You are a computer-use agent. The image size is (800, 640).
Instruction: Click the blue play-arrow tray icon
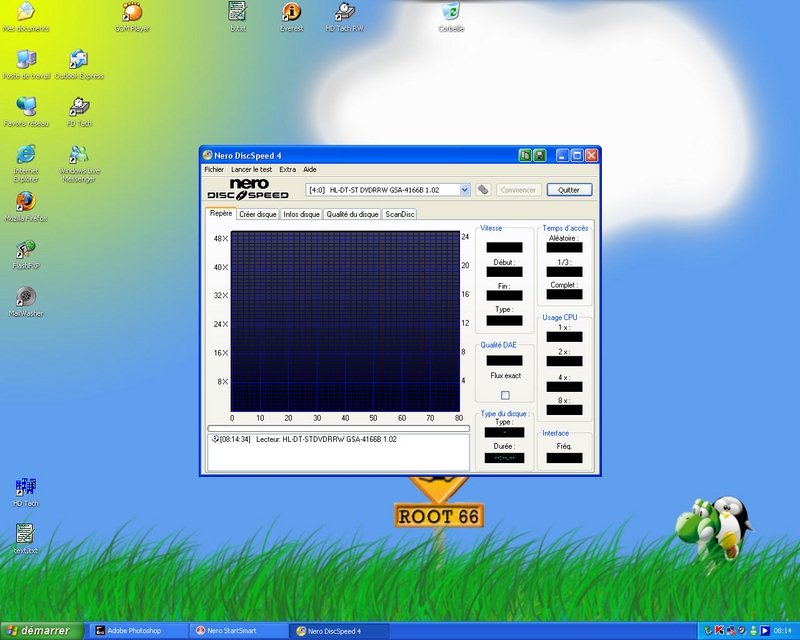pyautogui.click(x=764, y=631)
